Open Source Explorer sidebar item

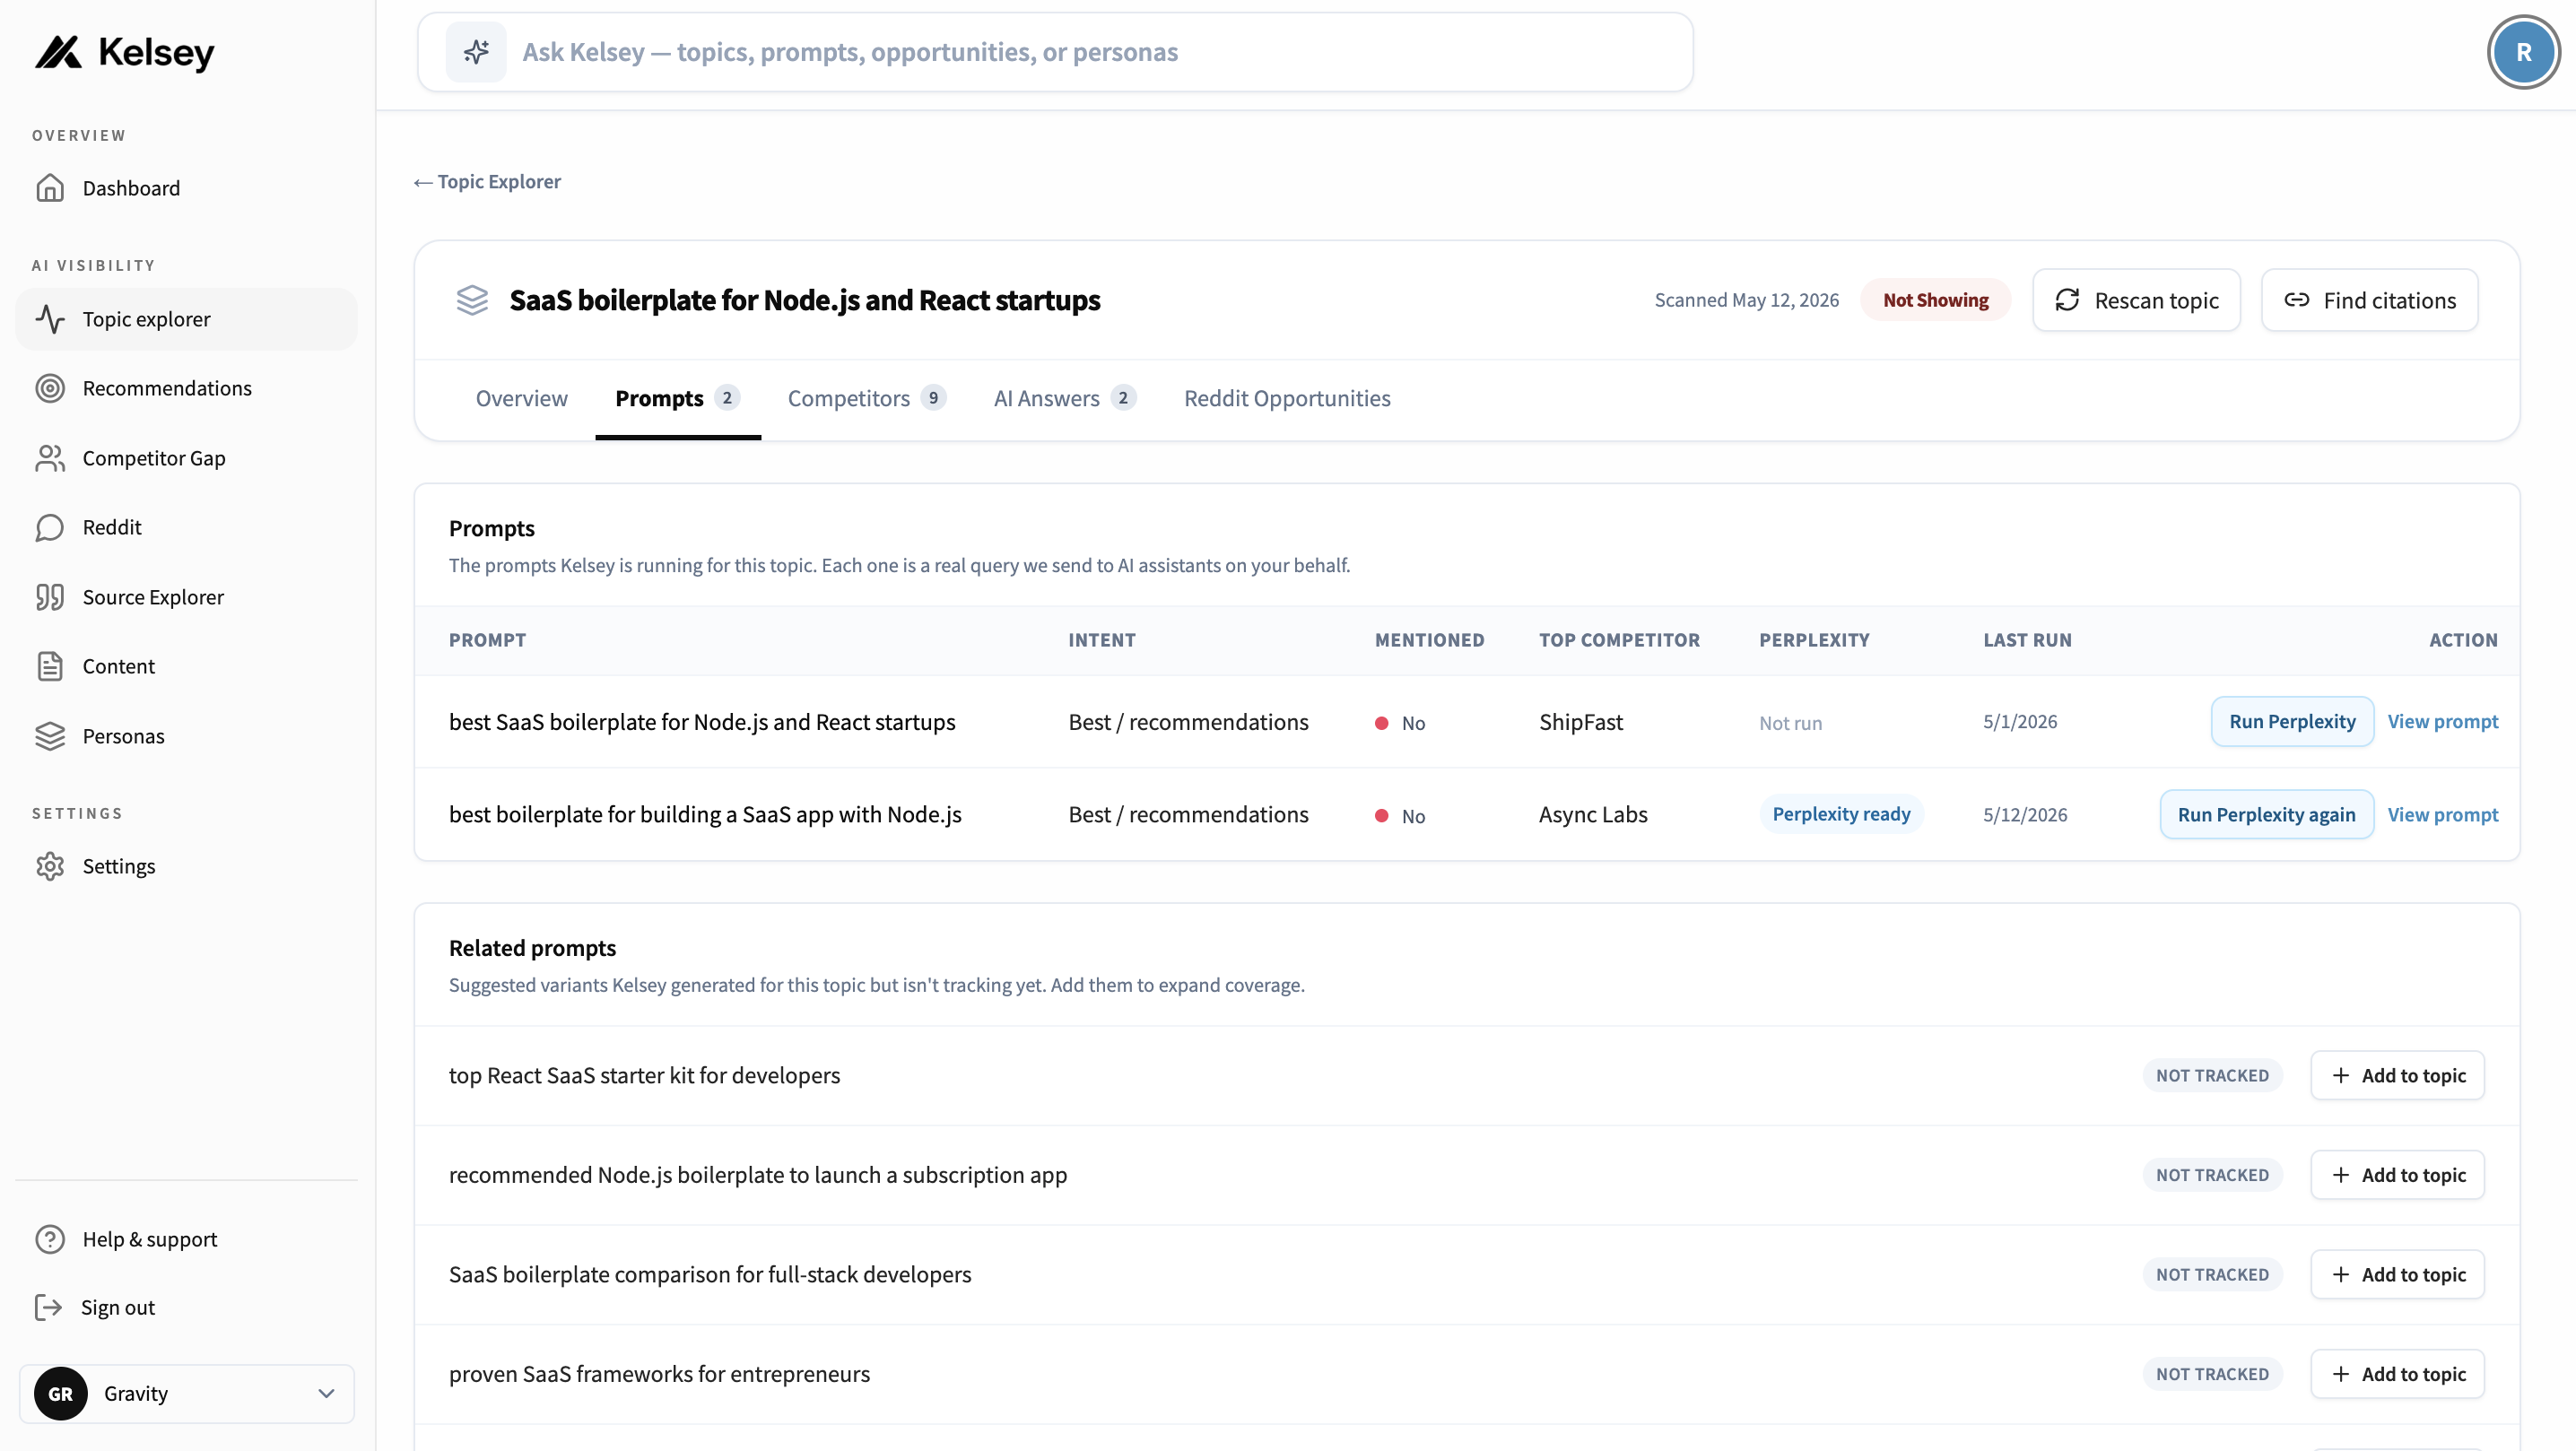click(186, 597)
